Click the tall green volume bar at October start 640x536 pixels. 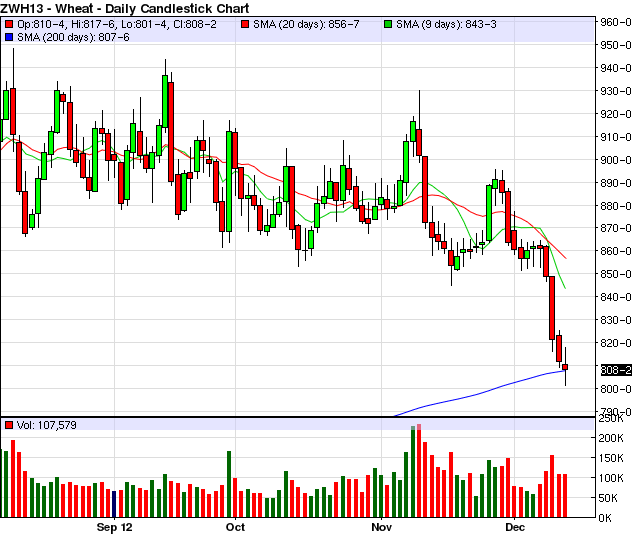point(229,484)
